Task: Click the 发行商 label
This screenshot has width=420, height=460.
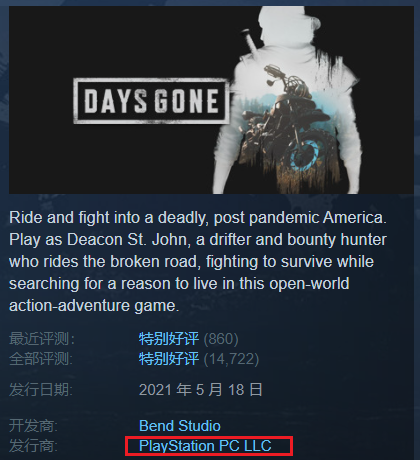Action: [x=33, y=446]
